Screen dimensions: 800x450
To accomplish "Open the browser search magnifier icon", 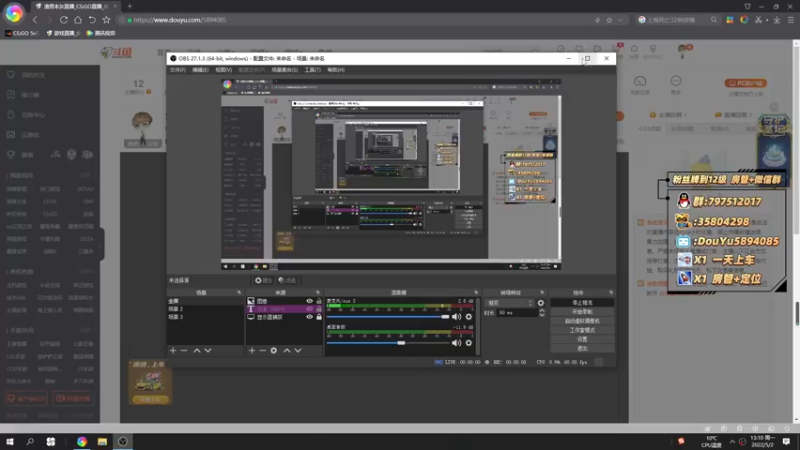I will 714,20.
